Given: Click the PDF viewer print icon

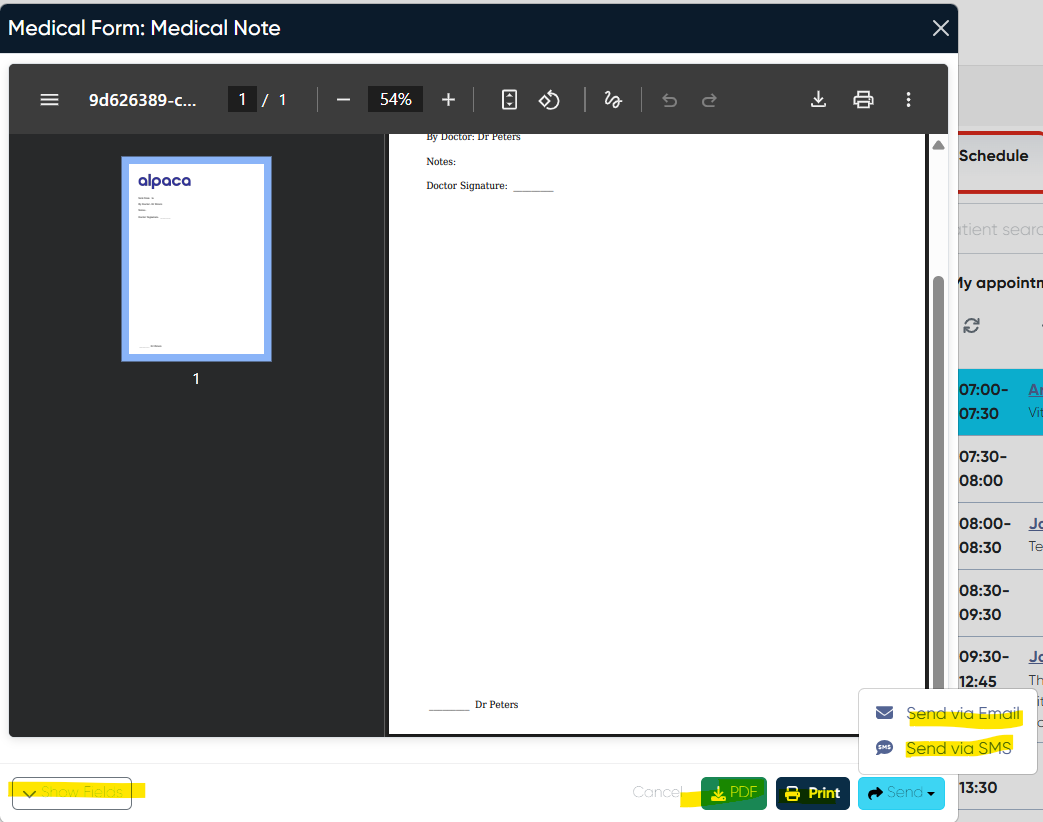Looking at the screenshot, I should (x=863, y=99).
